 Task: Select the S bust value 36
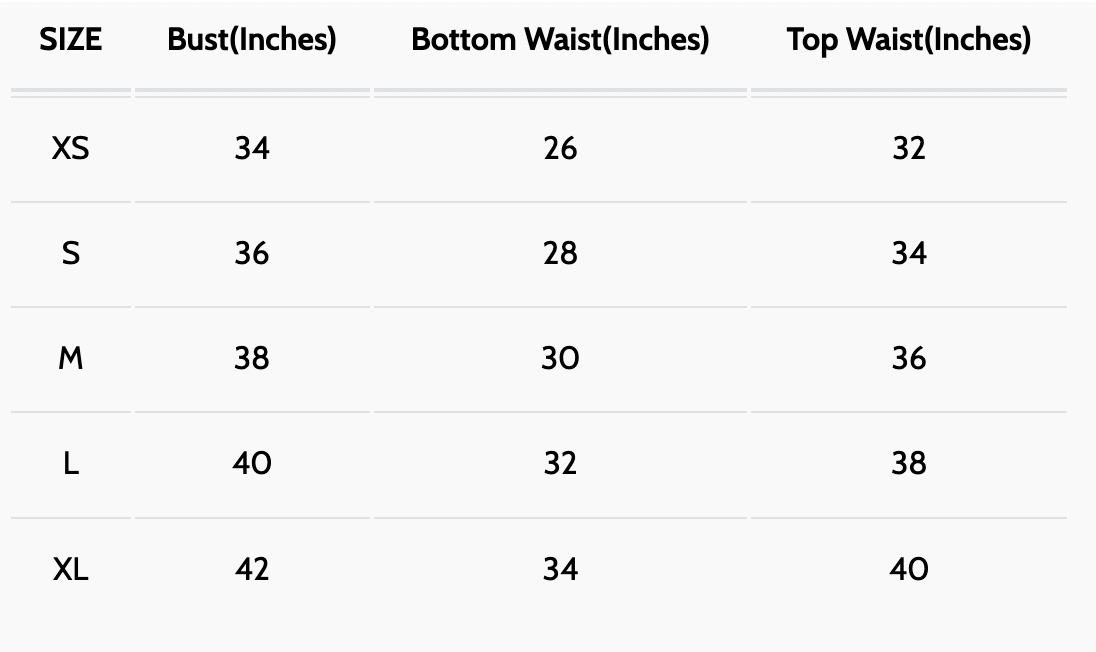pos(252,254)
